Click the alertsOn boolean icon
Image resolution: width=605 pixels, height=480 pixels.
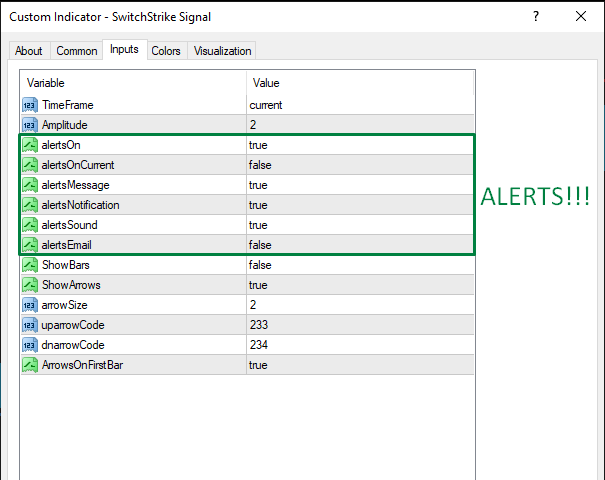(29, 145)
